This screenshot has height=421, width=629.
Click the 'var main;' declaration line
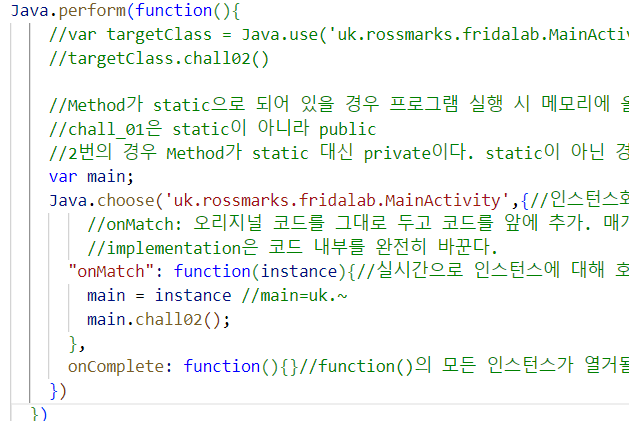pos(91,177)
